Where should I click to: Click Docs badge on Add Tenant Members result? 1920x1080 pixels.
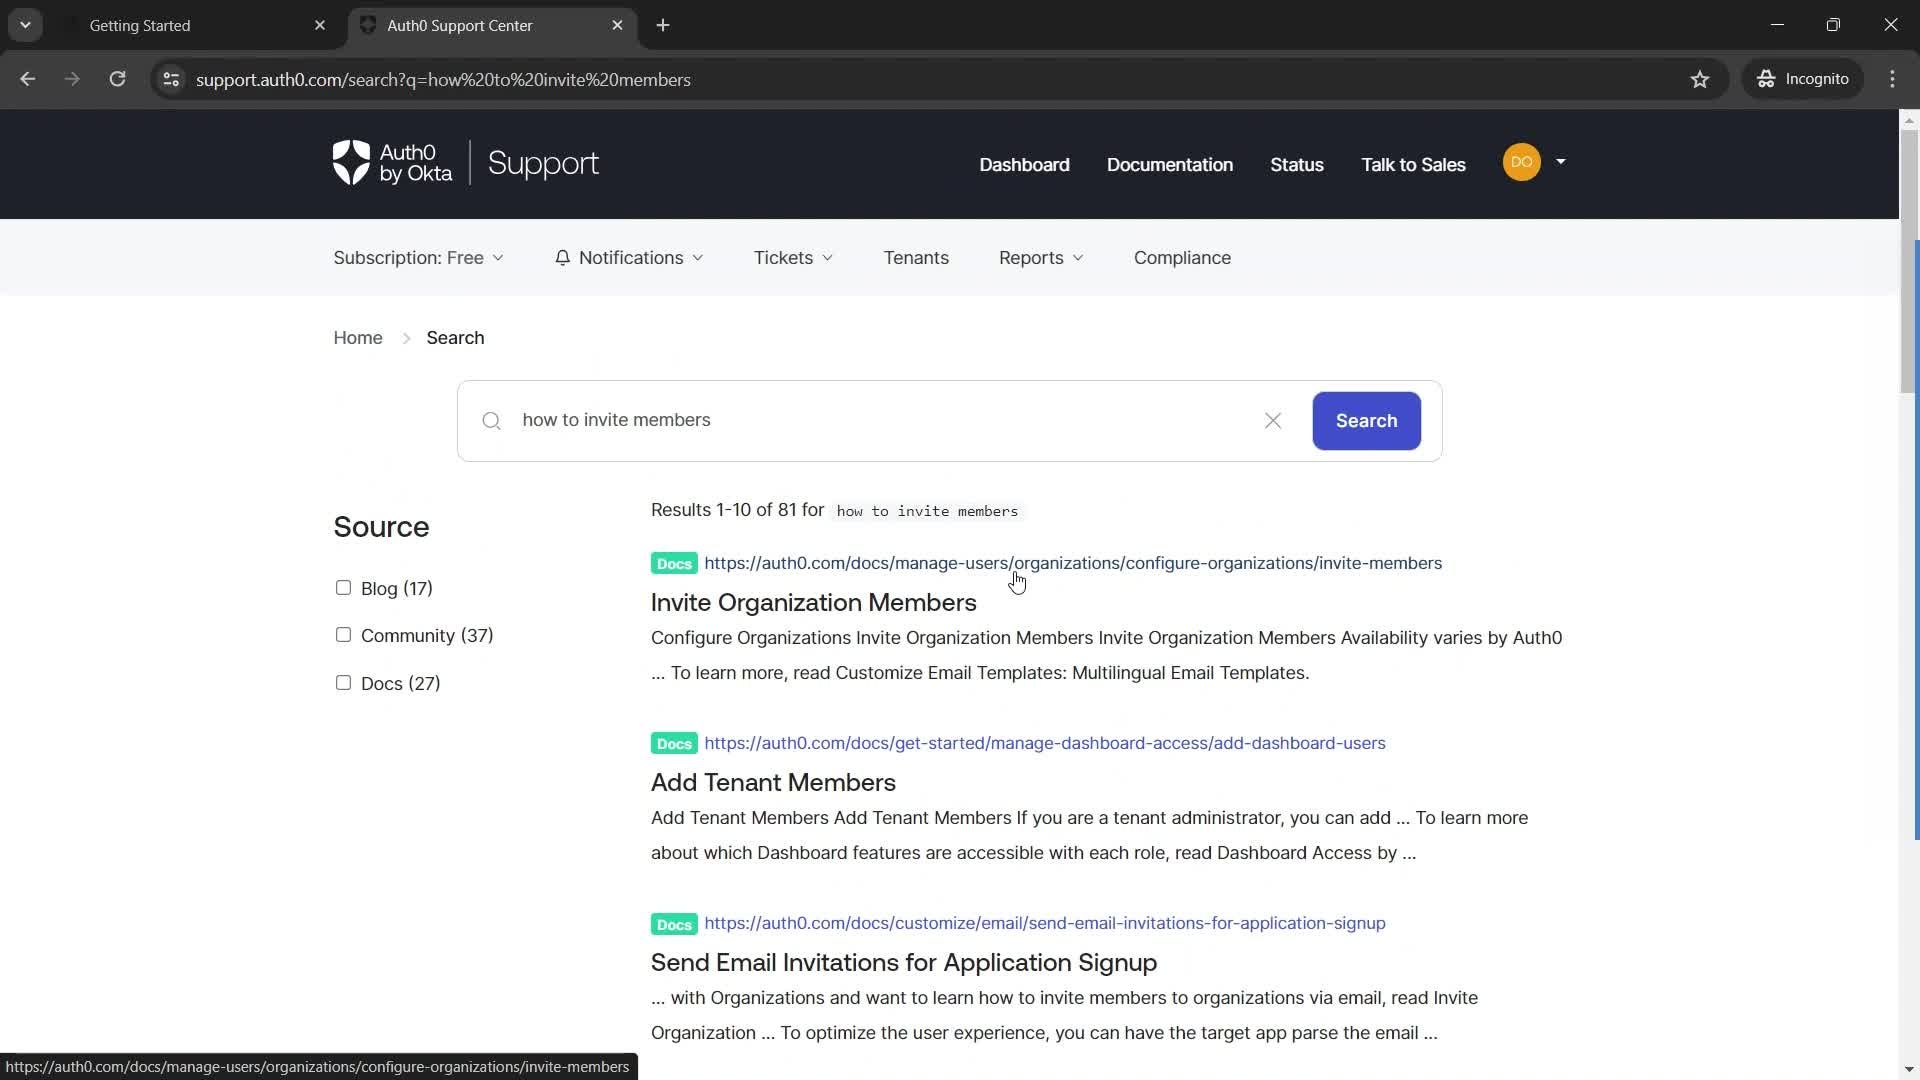point(674,744)
